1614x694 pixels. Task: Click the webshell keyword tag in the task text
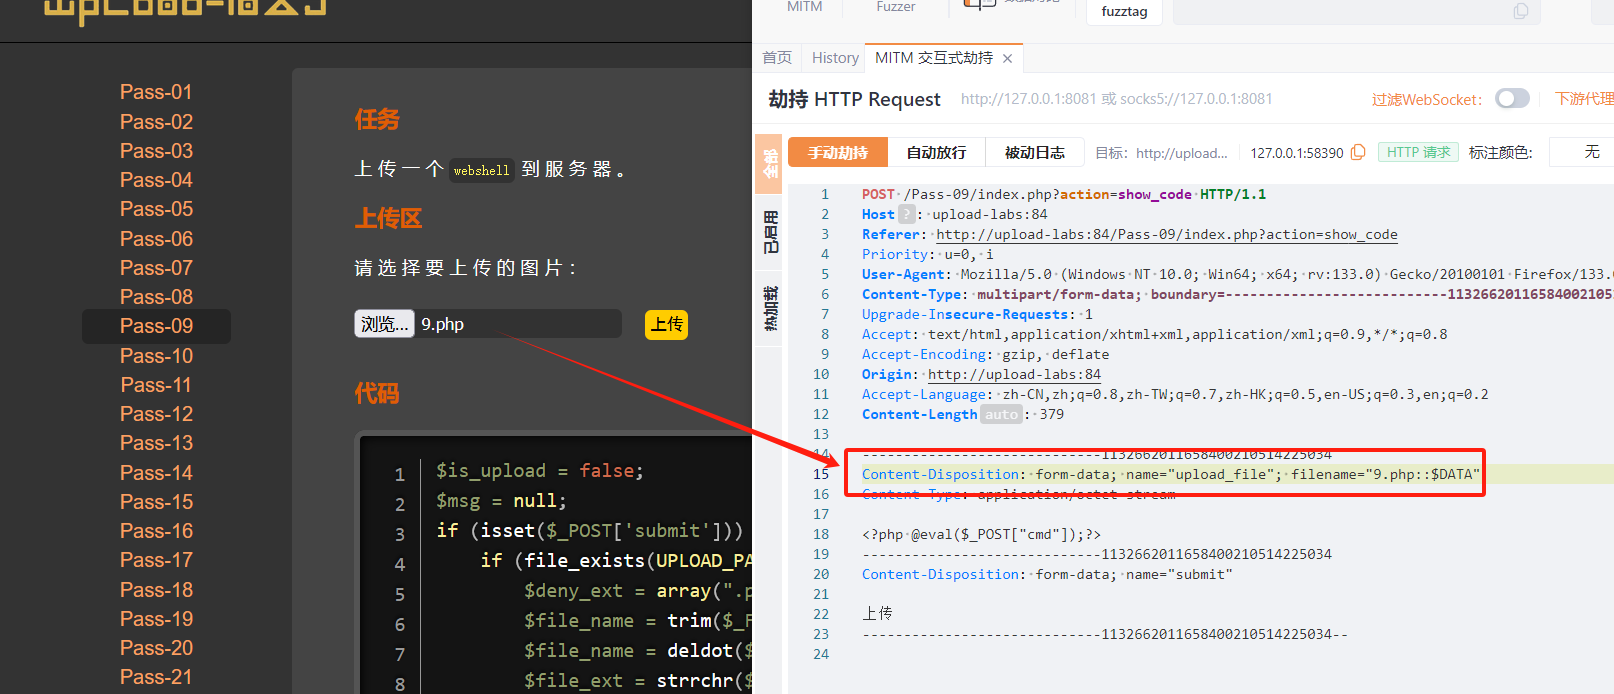(x=481, y=170)
